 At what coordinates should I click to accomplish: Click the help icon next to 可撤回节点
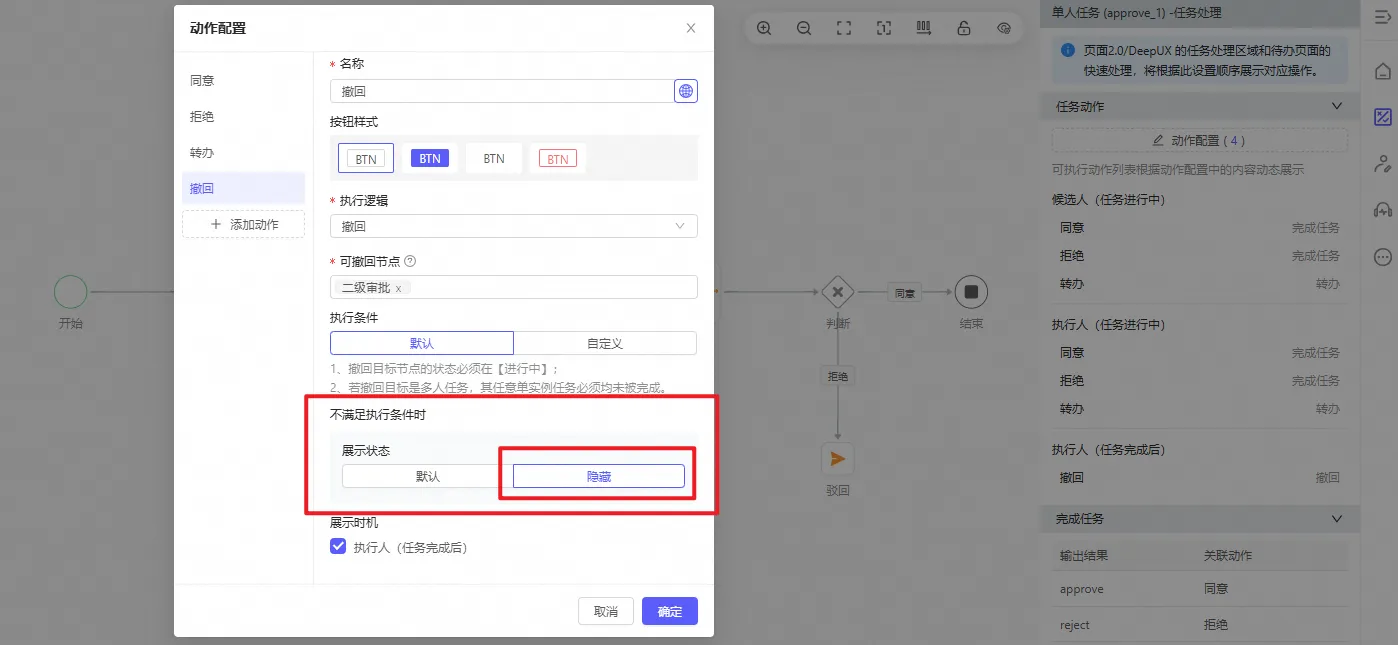click(x=409, y=261)
